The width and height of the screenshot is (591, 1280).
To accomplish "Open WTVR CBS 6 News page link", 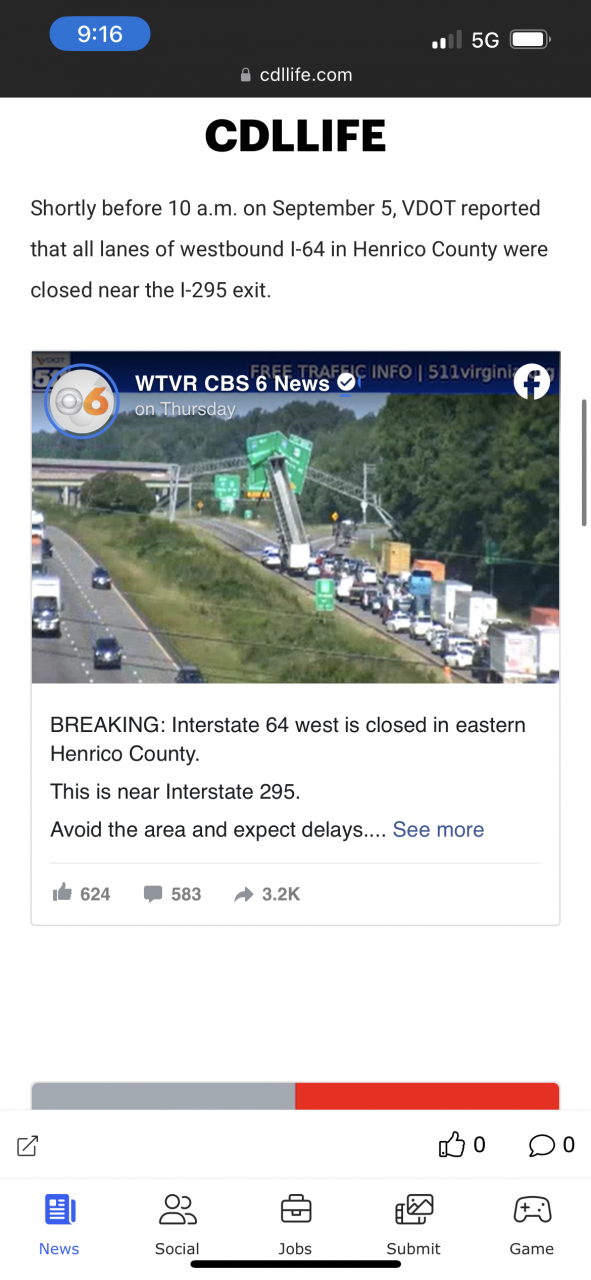I will click(x=233, y=383).
